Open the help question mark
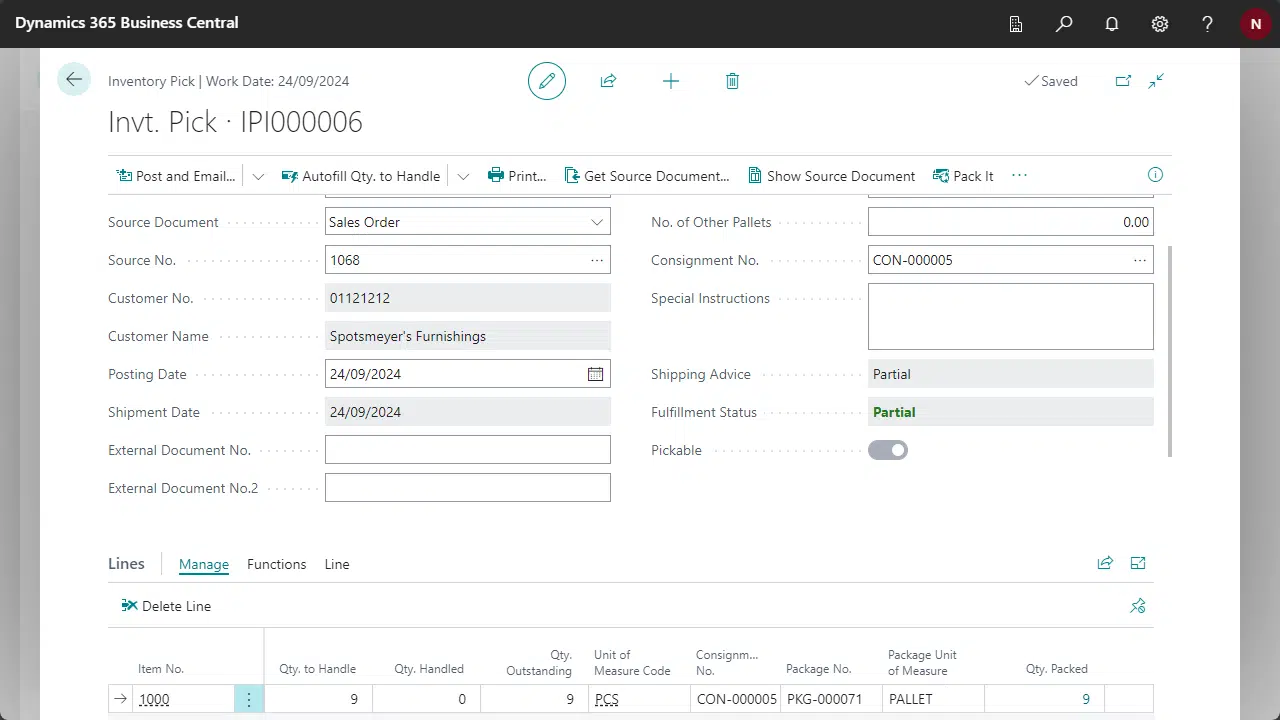Viewport: 1280px width, 720px height. [1208, 23]
